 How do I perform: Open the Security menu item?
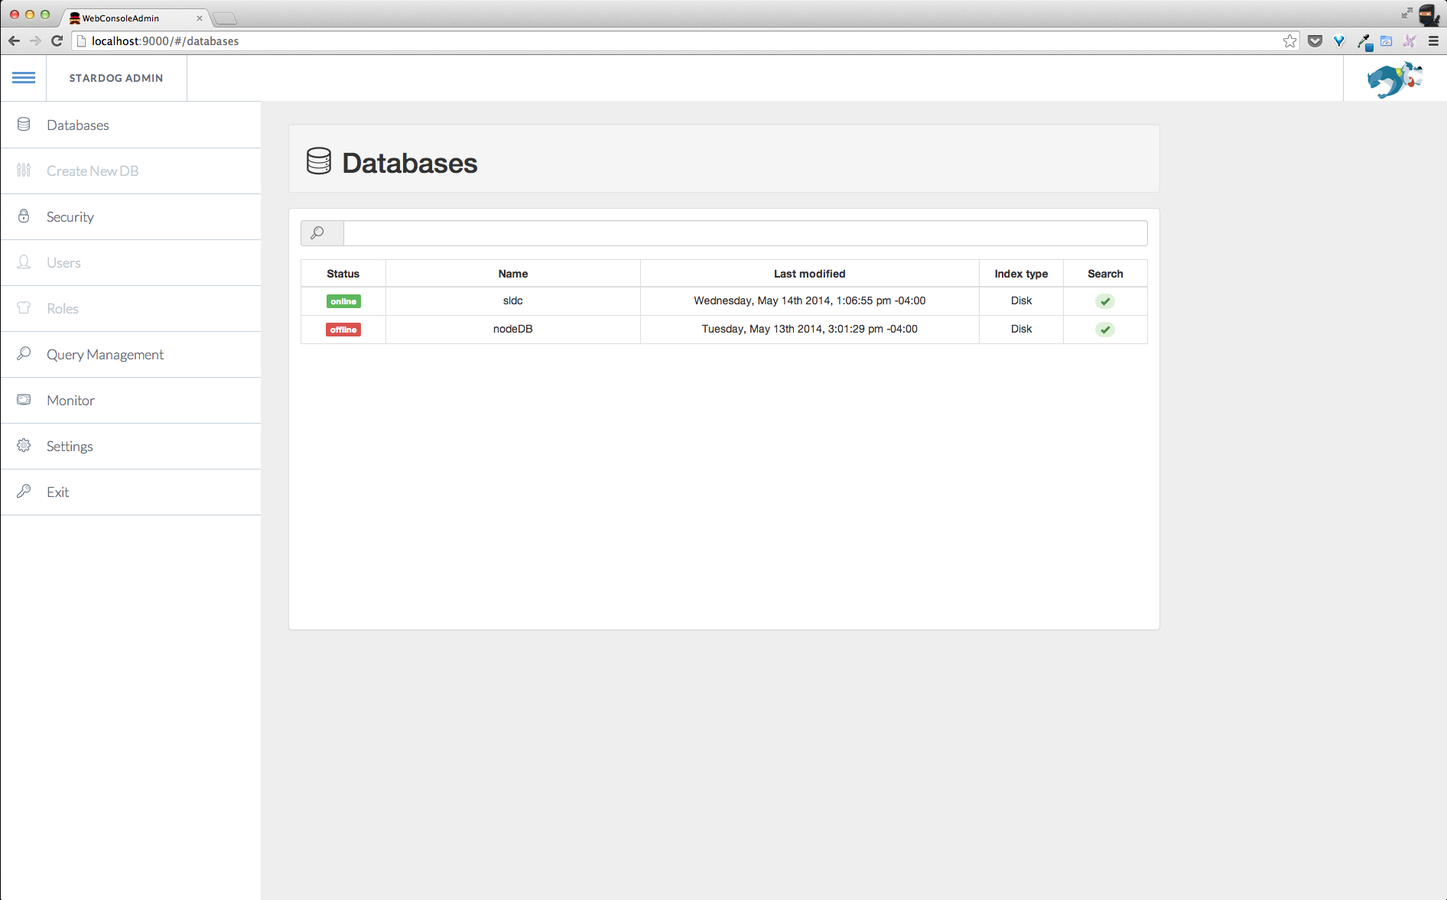(x=131, y=217)
